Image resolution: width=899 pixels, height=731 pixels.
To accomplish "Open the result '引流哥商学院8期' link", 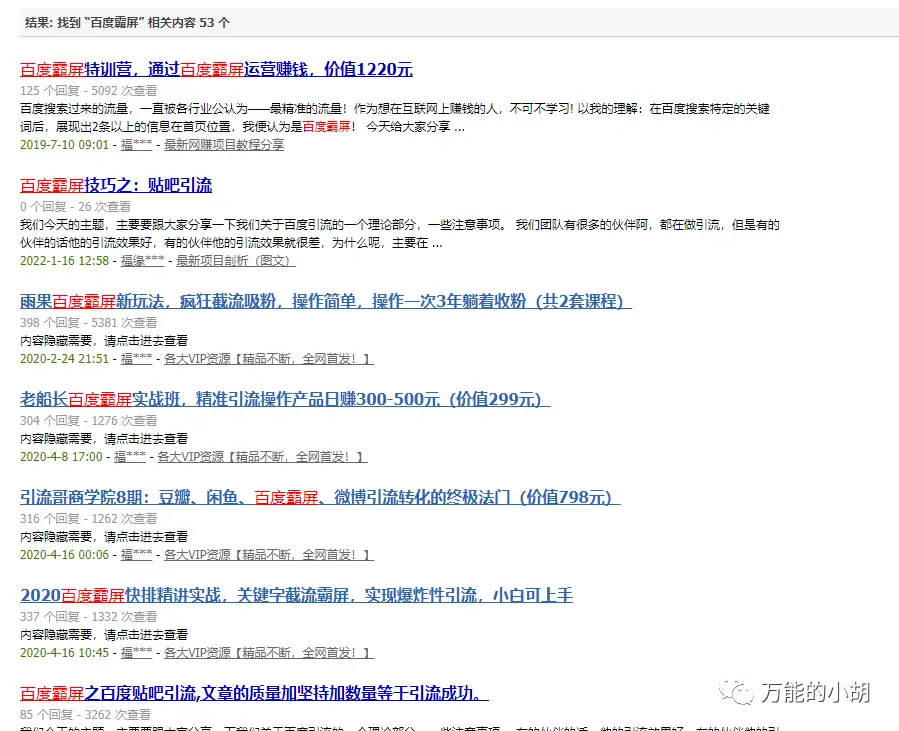I will point(320,497).
